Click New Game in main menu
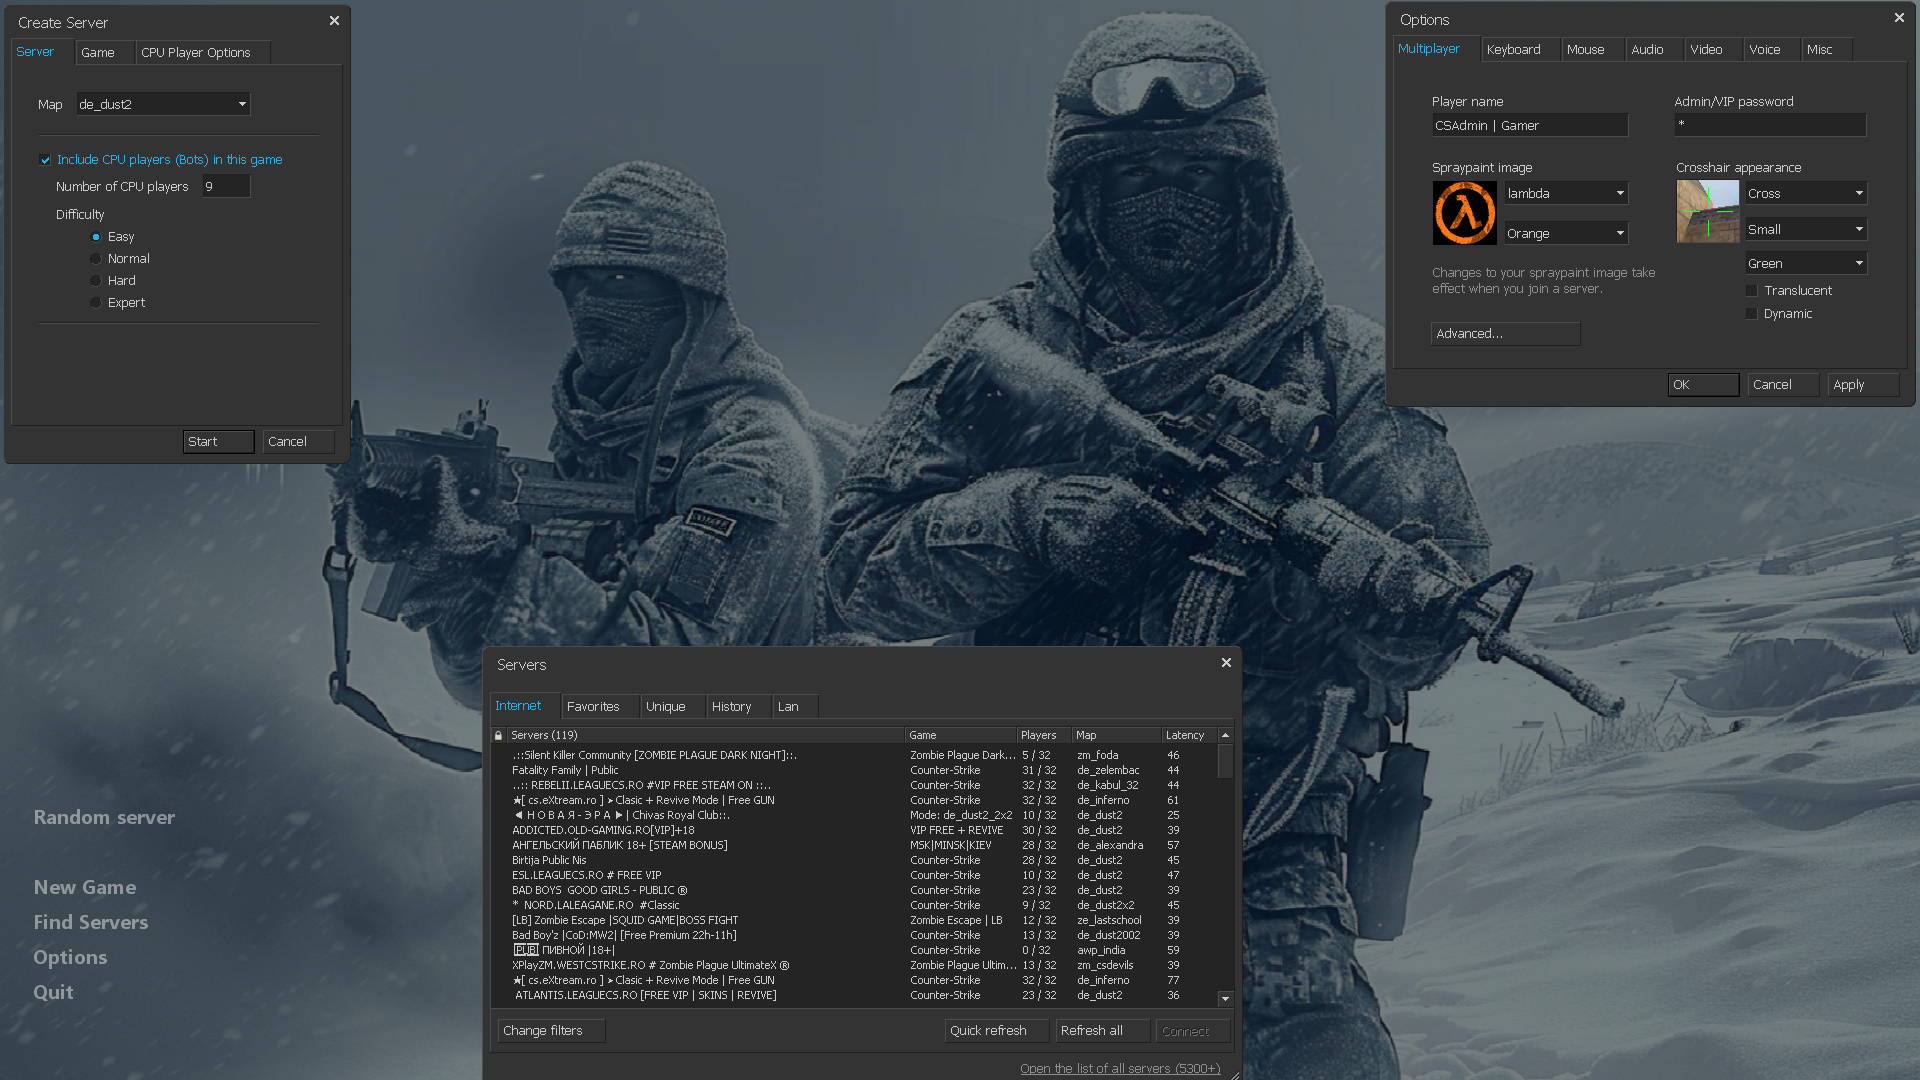The image size is (1920, 1080). (x=85, y=888)
